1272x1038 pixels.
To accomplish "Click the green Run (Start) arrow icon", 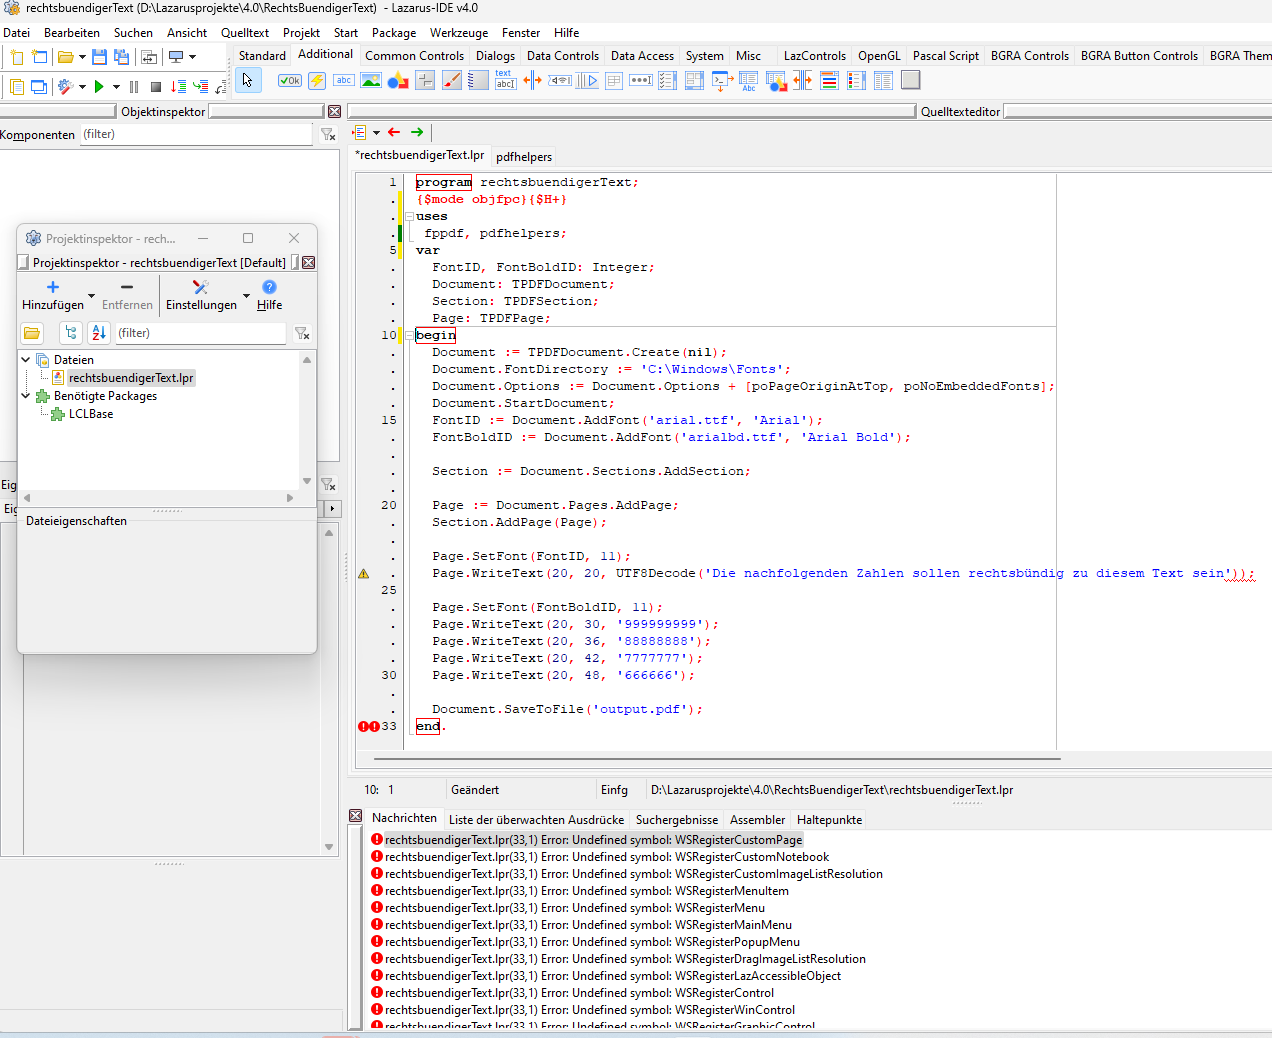I will 99,87.
